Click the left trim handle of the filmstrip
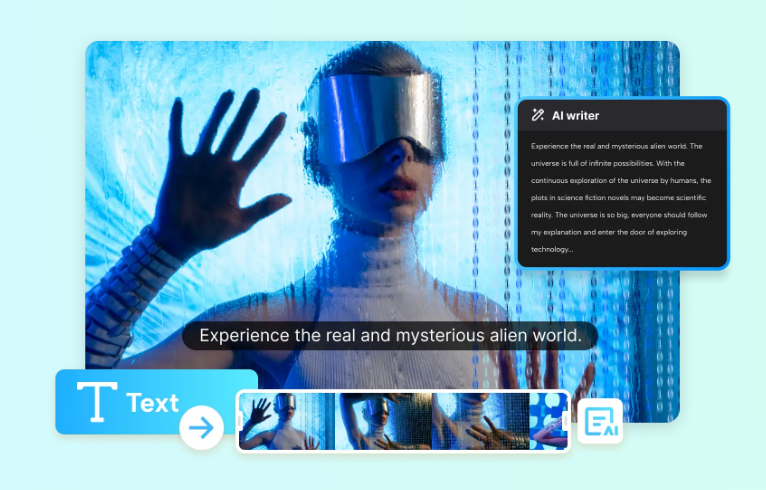 pyautogui.click(x=240, y=421)
